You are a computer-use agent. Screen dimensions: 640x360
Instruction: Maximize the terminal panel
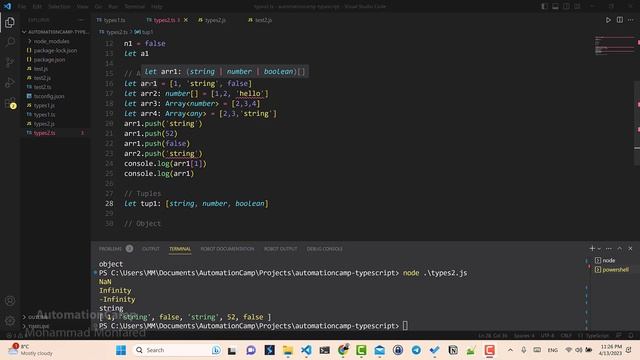620,248
